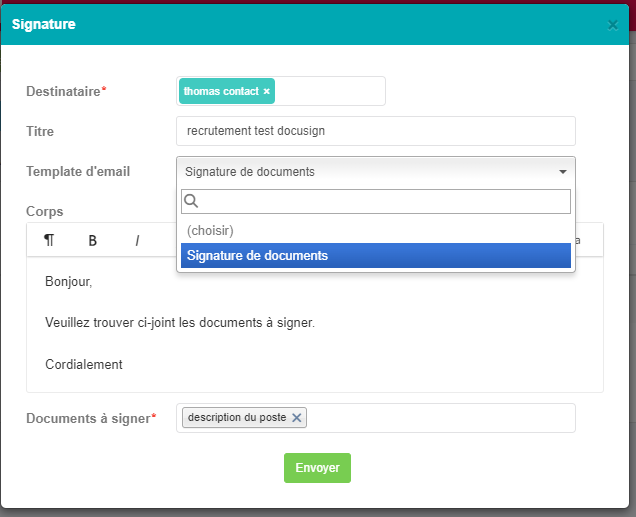
Task: Toggle italic formatting in Corps editor
Action: tap(137, 241)
